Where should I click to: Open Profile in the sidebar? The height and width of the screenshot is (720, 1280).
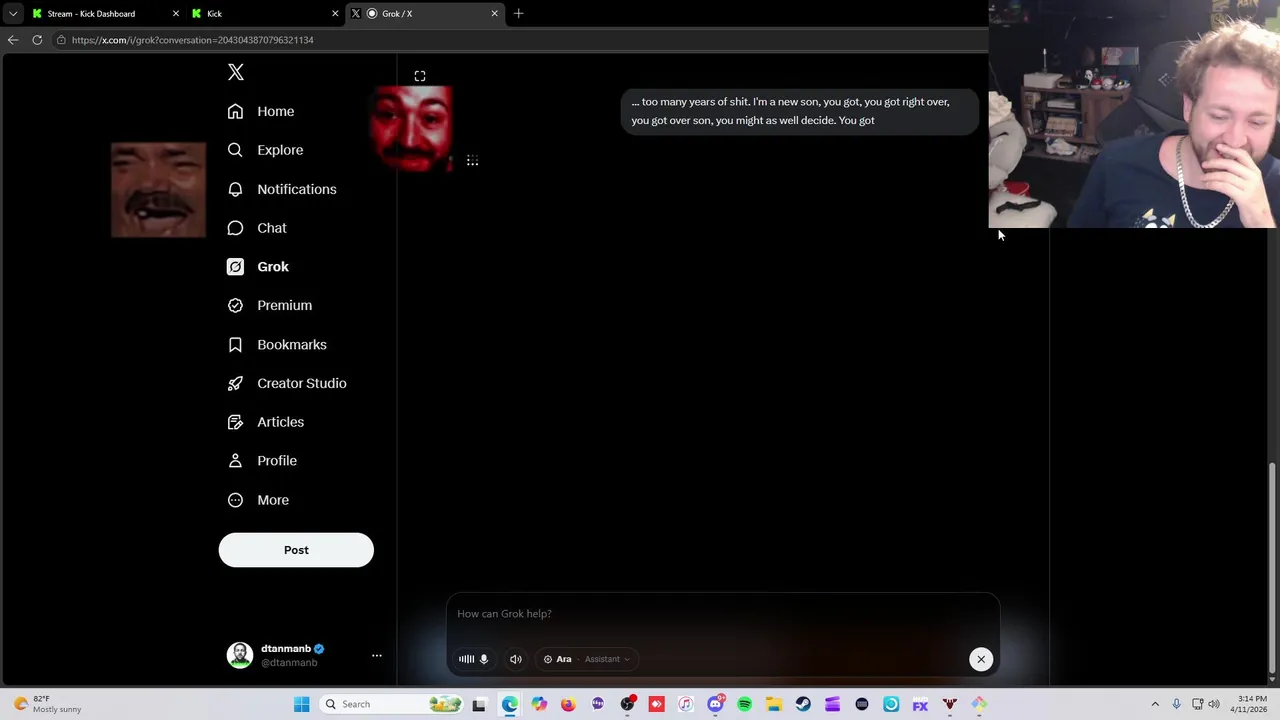click(x=262, y=461)
